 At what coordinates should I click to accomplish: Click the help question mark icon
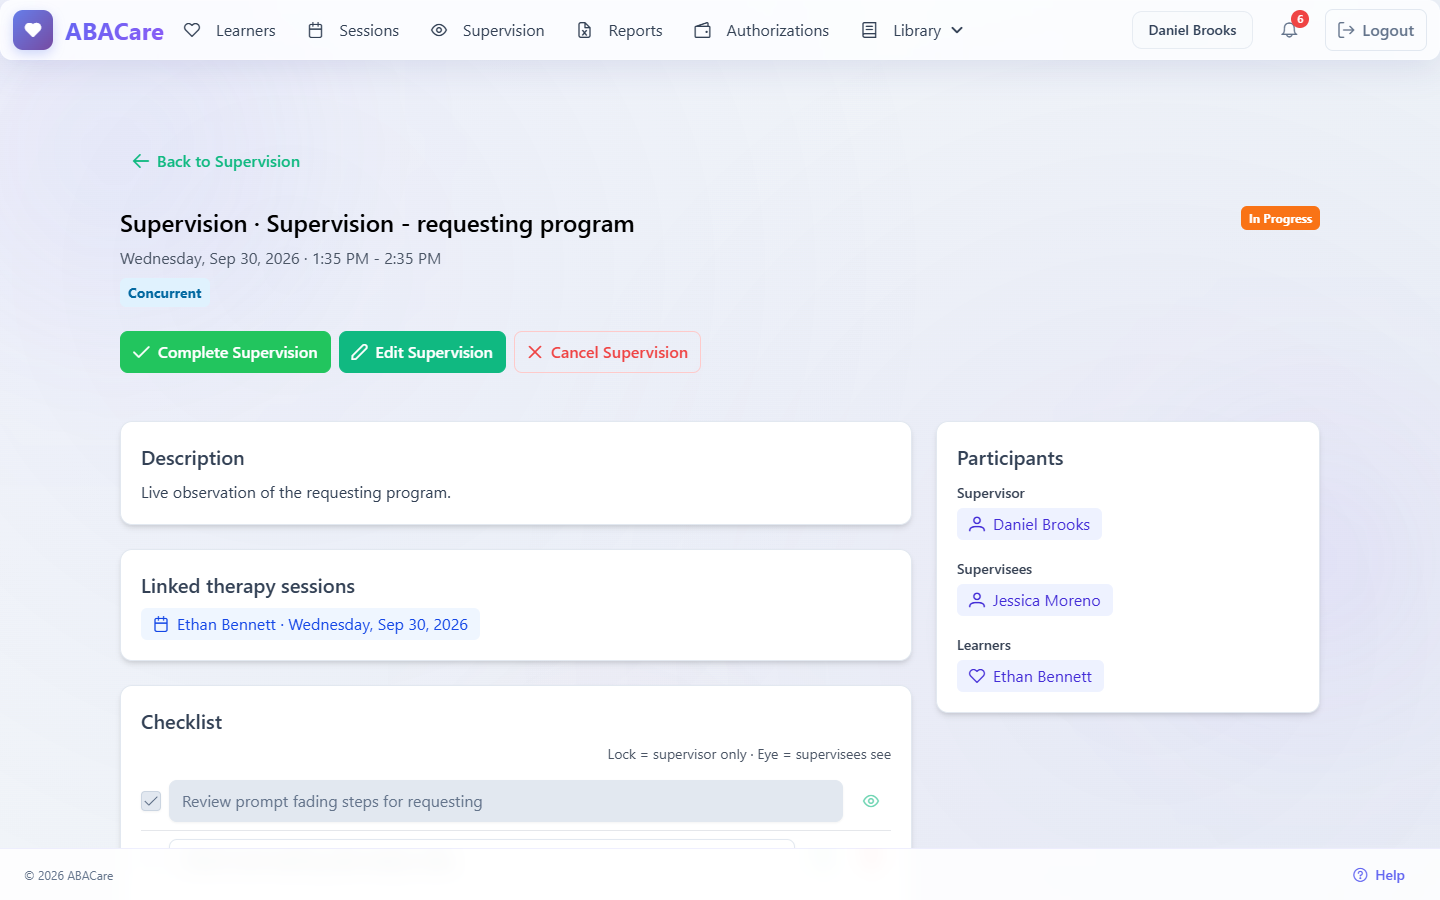[1360, 875]
